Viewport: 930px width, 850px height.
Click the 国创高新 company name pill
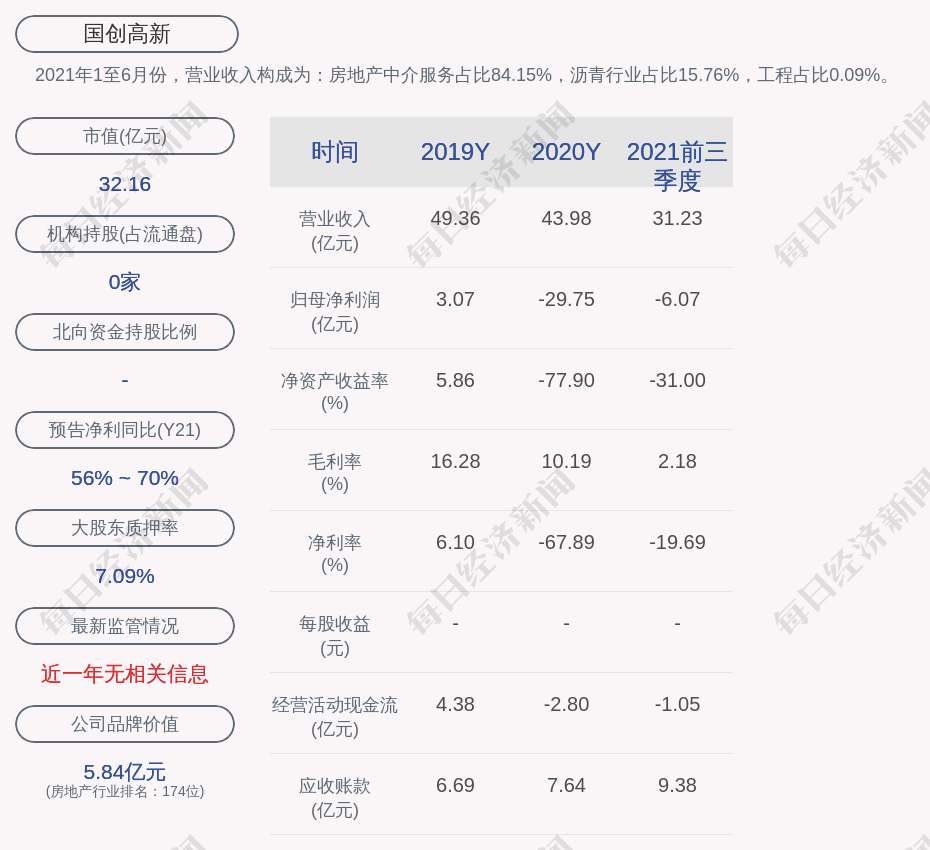point(127,34)
